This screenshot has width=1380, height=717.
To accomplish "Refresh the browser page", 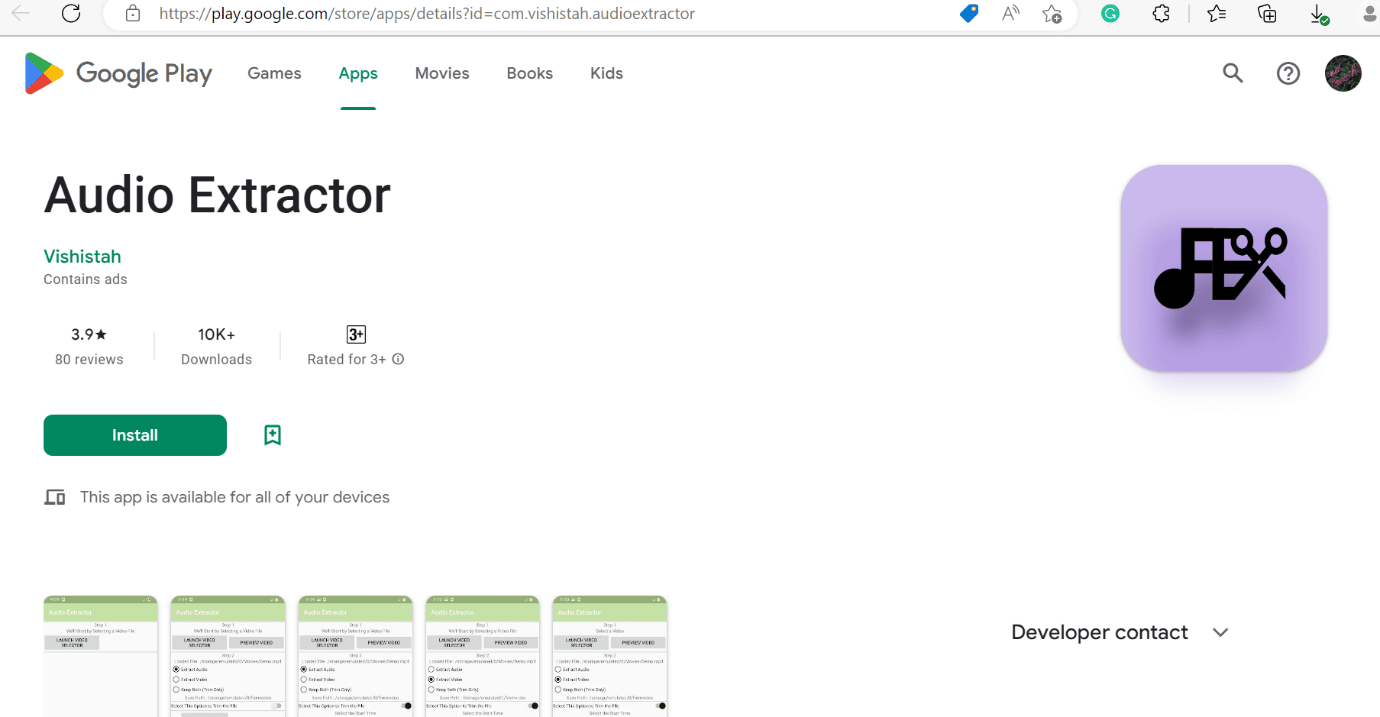I will (x=71, y=14).
